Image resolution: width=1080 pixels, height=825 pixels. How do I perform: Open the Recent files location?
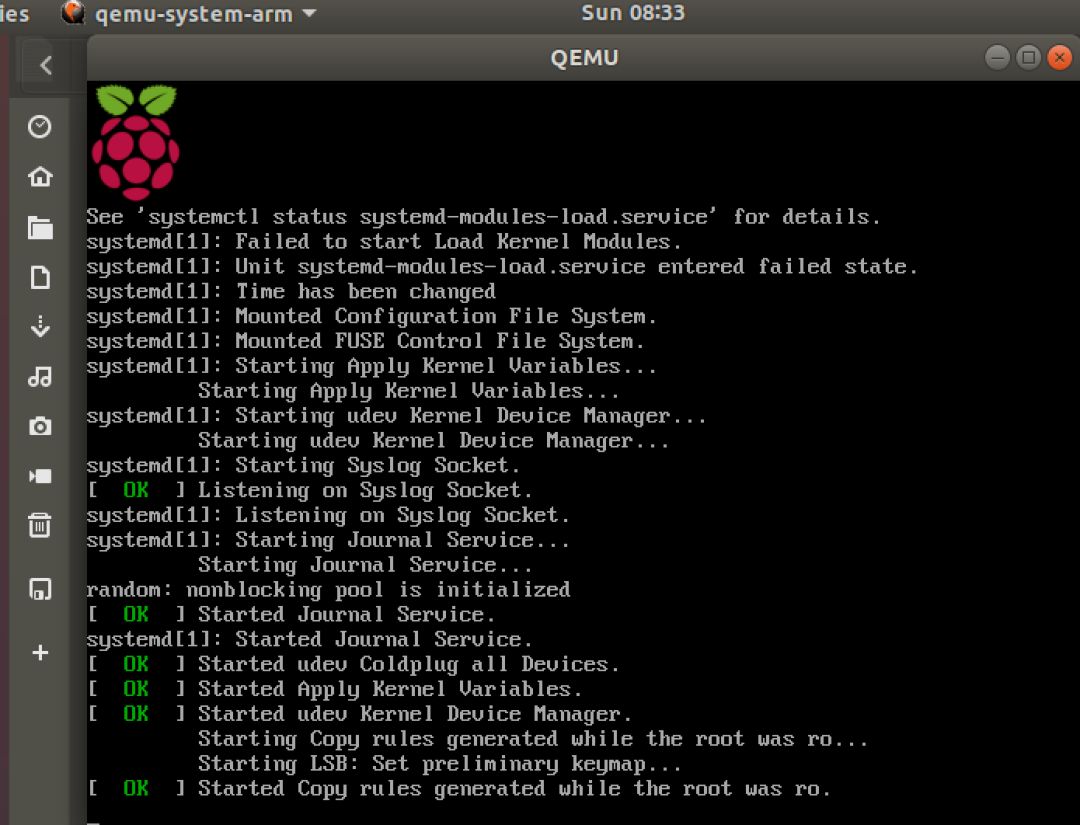click(40, 127)
